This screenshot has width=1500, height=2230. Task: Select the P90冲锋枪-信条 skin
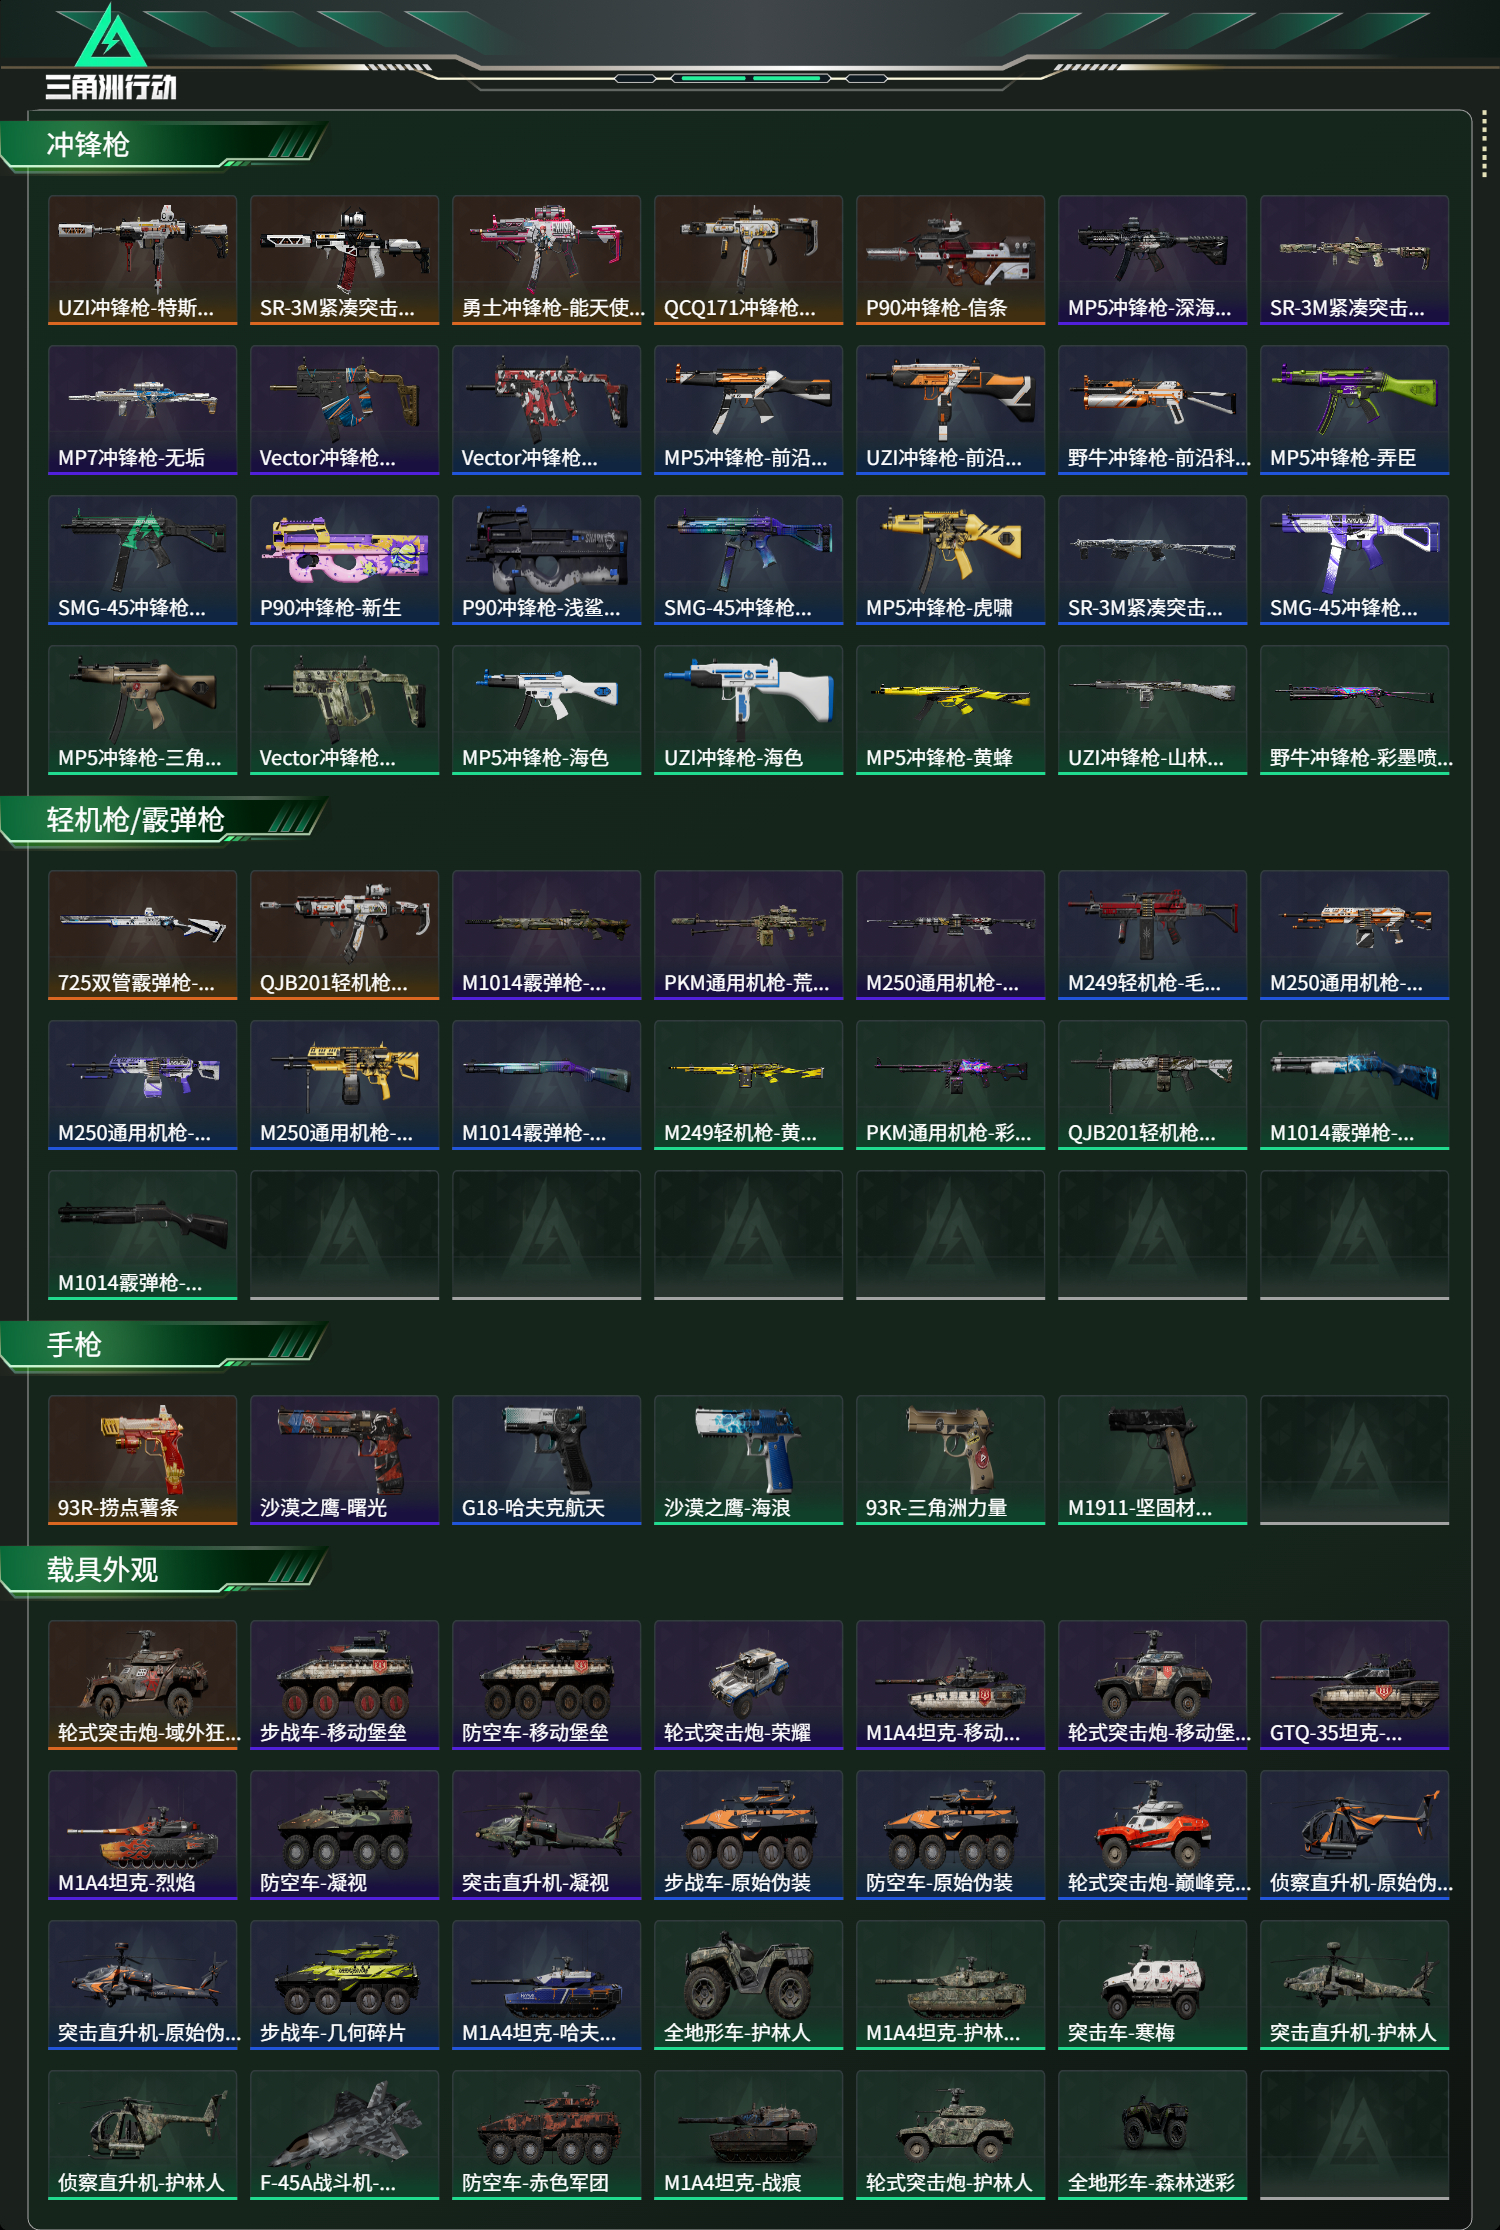coord(950,260)
